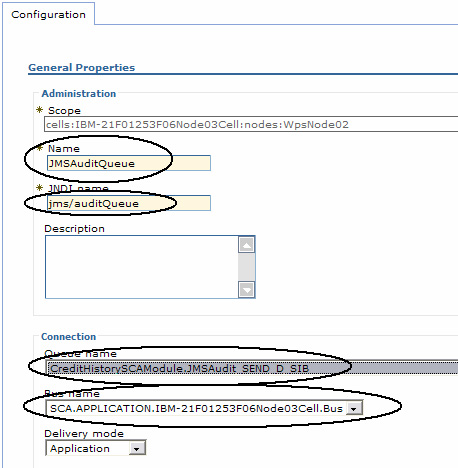The height and width of the screenshot is (468, 458).
Task: Click inside the empty Description text area
Action: click(142, 267)
